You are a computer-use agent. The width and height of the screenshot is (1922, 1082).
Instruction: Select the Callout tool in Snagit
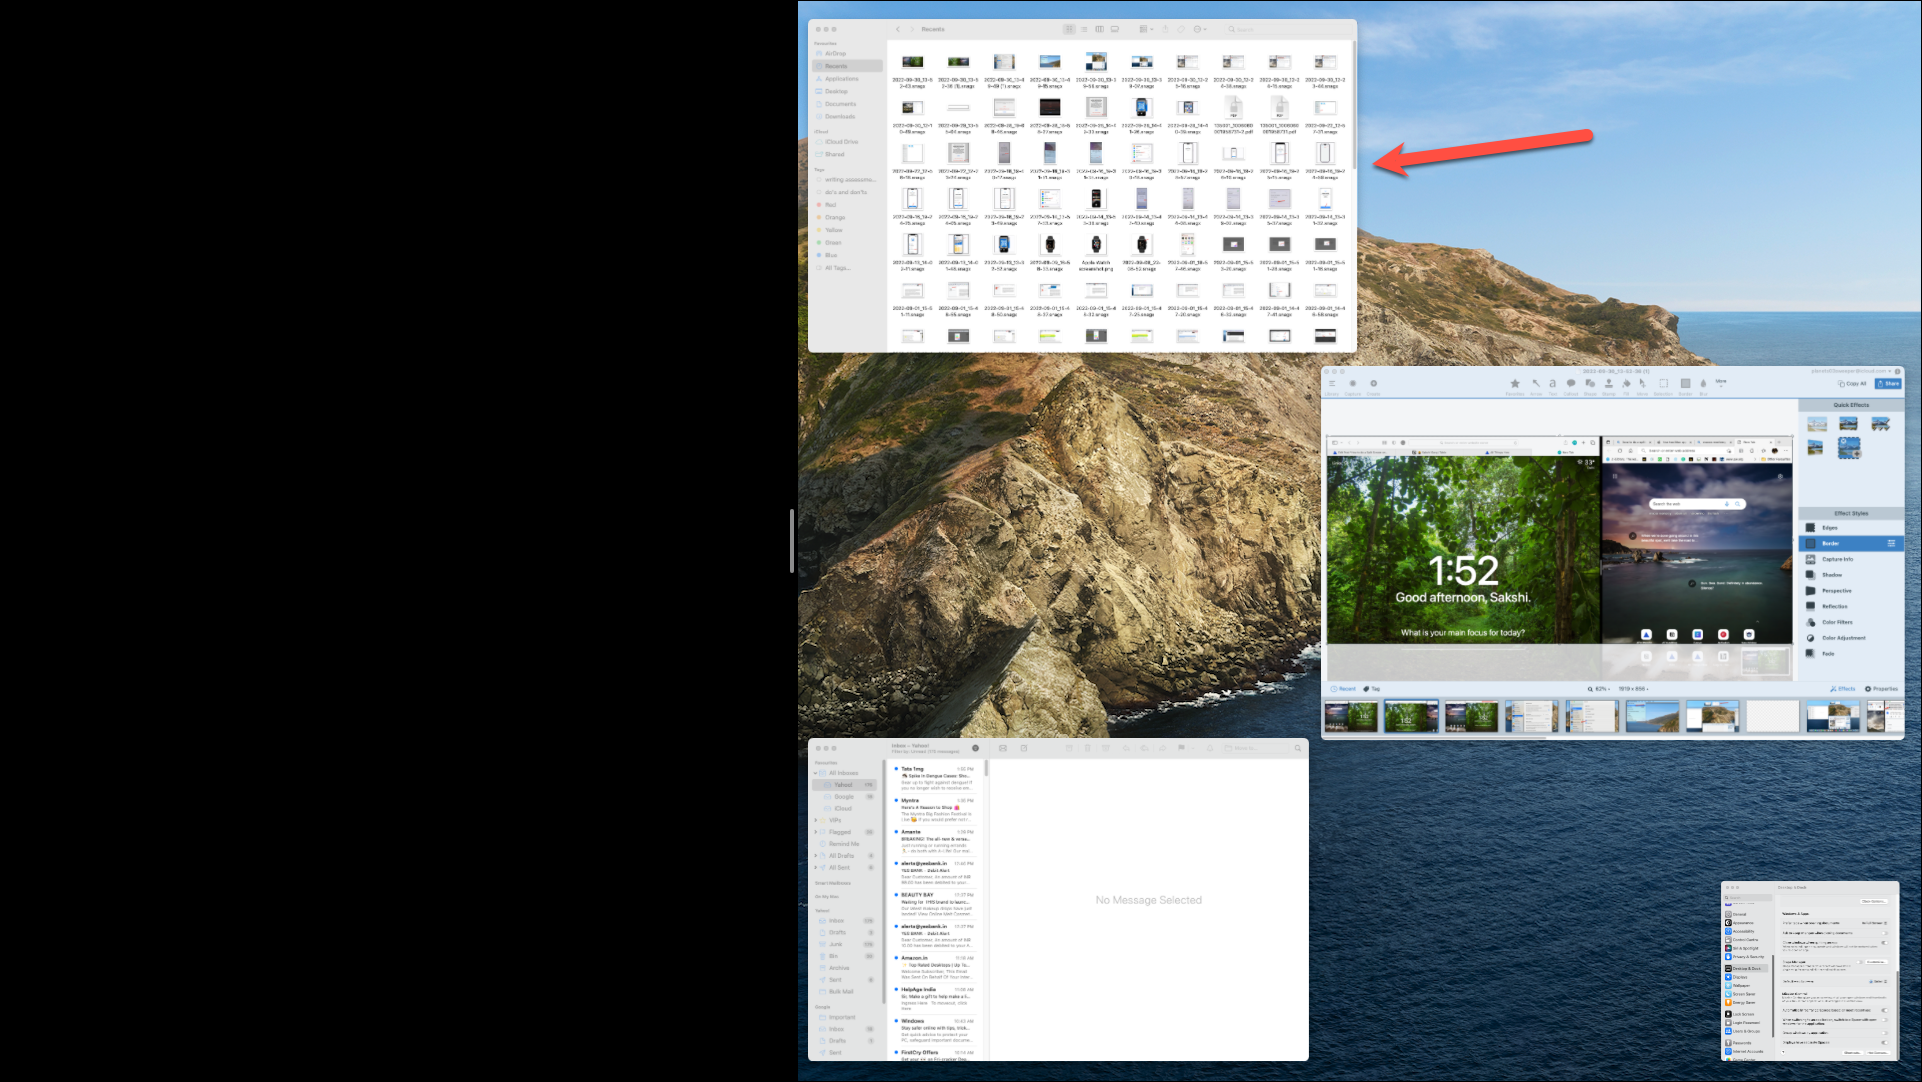click(x=1571, y=384)
